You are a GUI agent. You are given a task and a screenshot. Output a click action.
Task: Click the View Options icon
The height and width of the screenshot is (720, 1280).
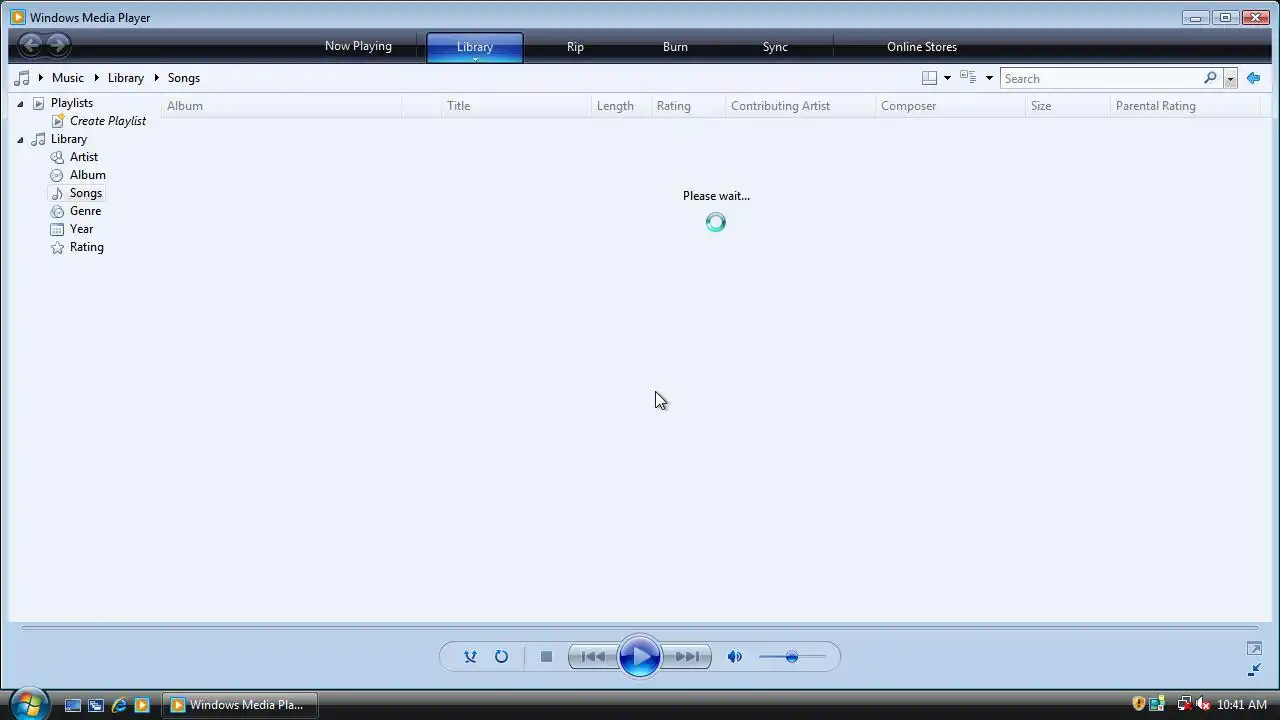(x=968, y=78)
